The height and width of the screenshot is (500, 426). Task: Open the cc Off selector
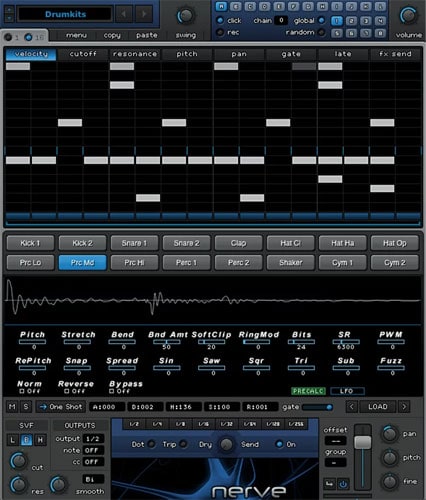(x=93, y=462)
